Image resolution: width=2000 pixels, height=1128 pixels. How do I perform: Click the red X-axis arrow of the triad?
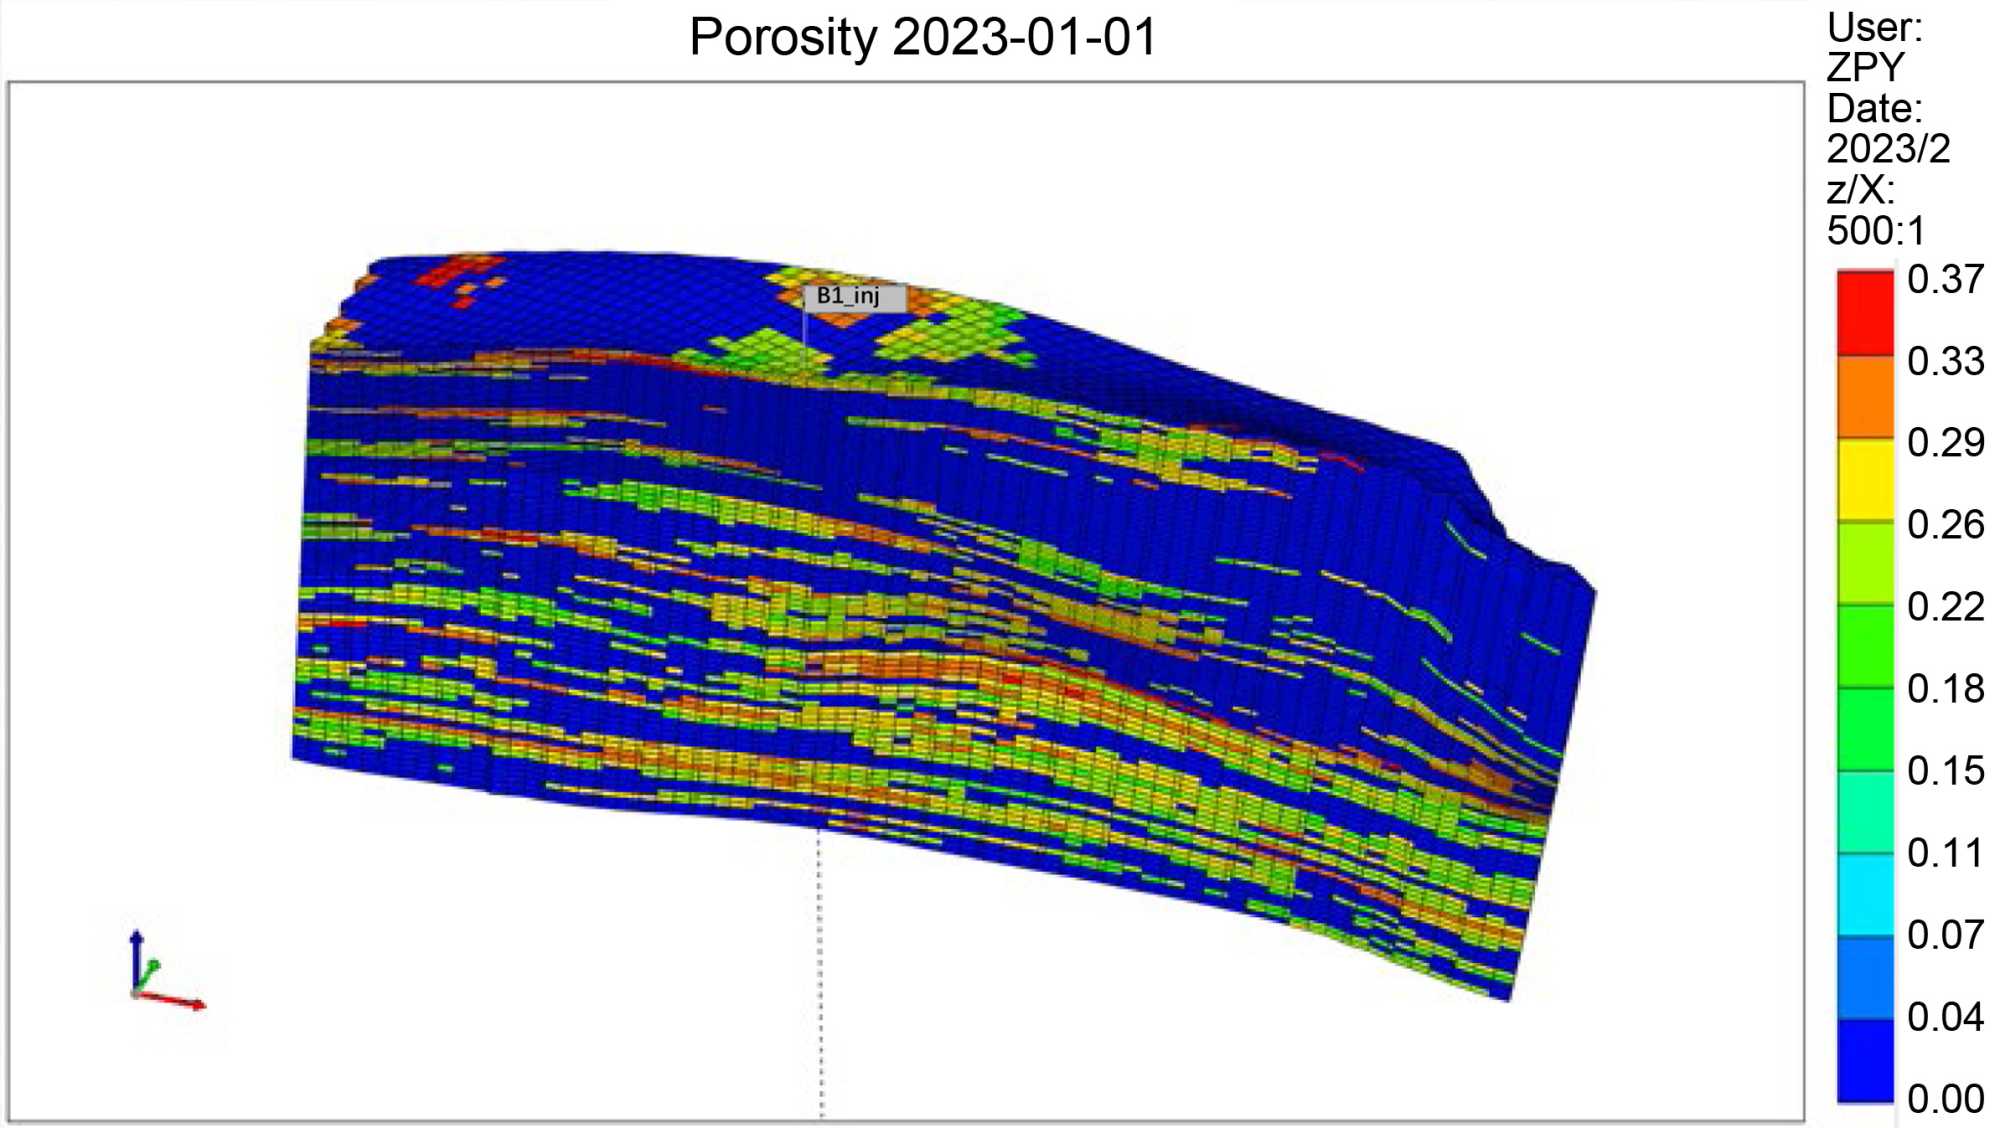(184, 1001)
